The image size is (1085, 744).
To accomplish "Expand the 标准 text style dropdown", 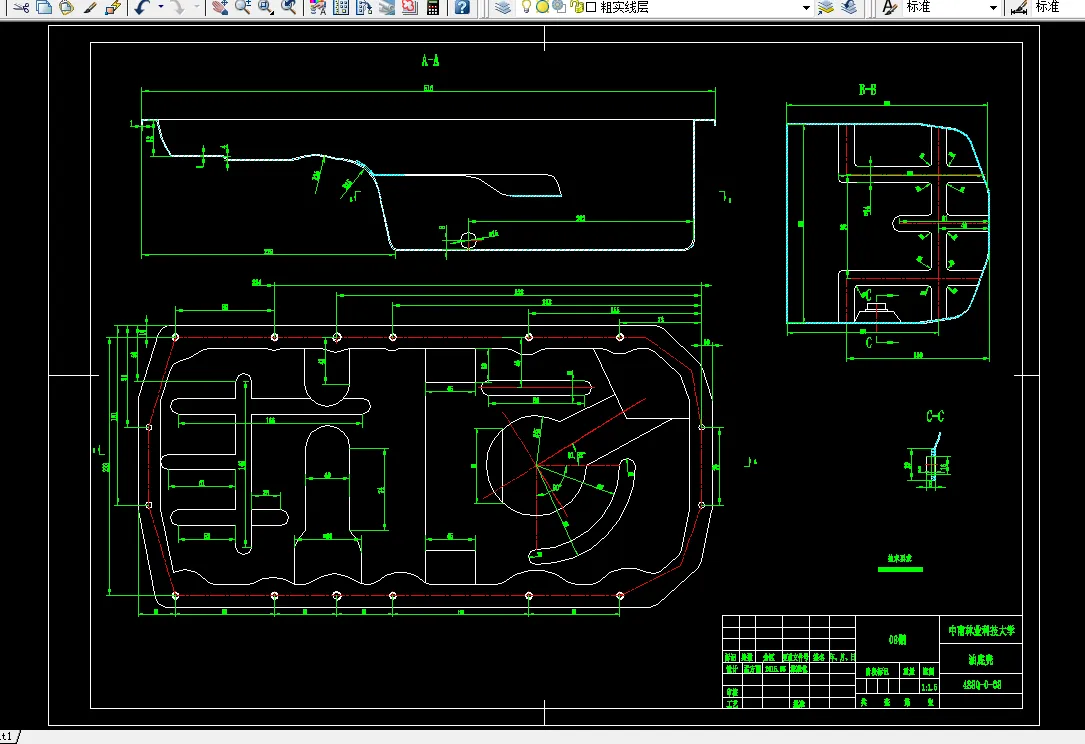I will (993, 8).
